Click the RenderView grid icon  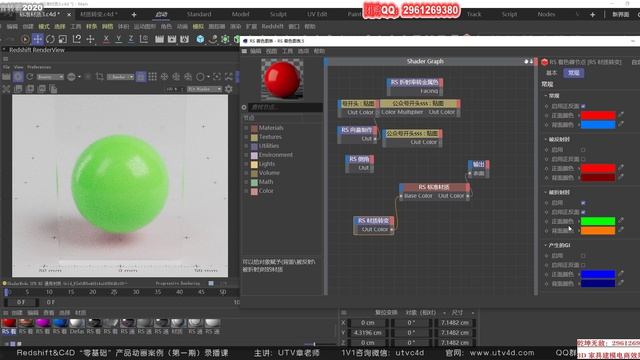point(153,77)
